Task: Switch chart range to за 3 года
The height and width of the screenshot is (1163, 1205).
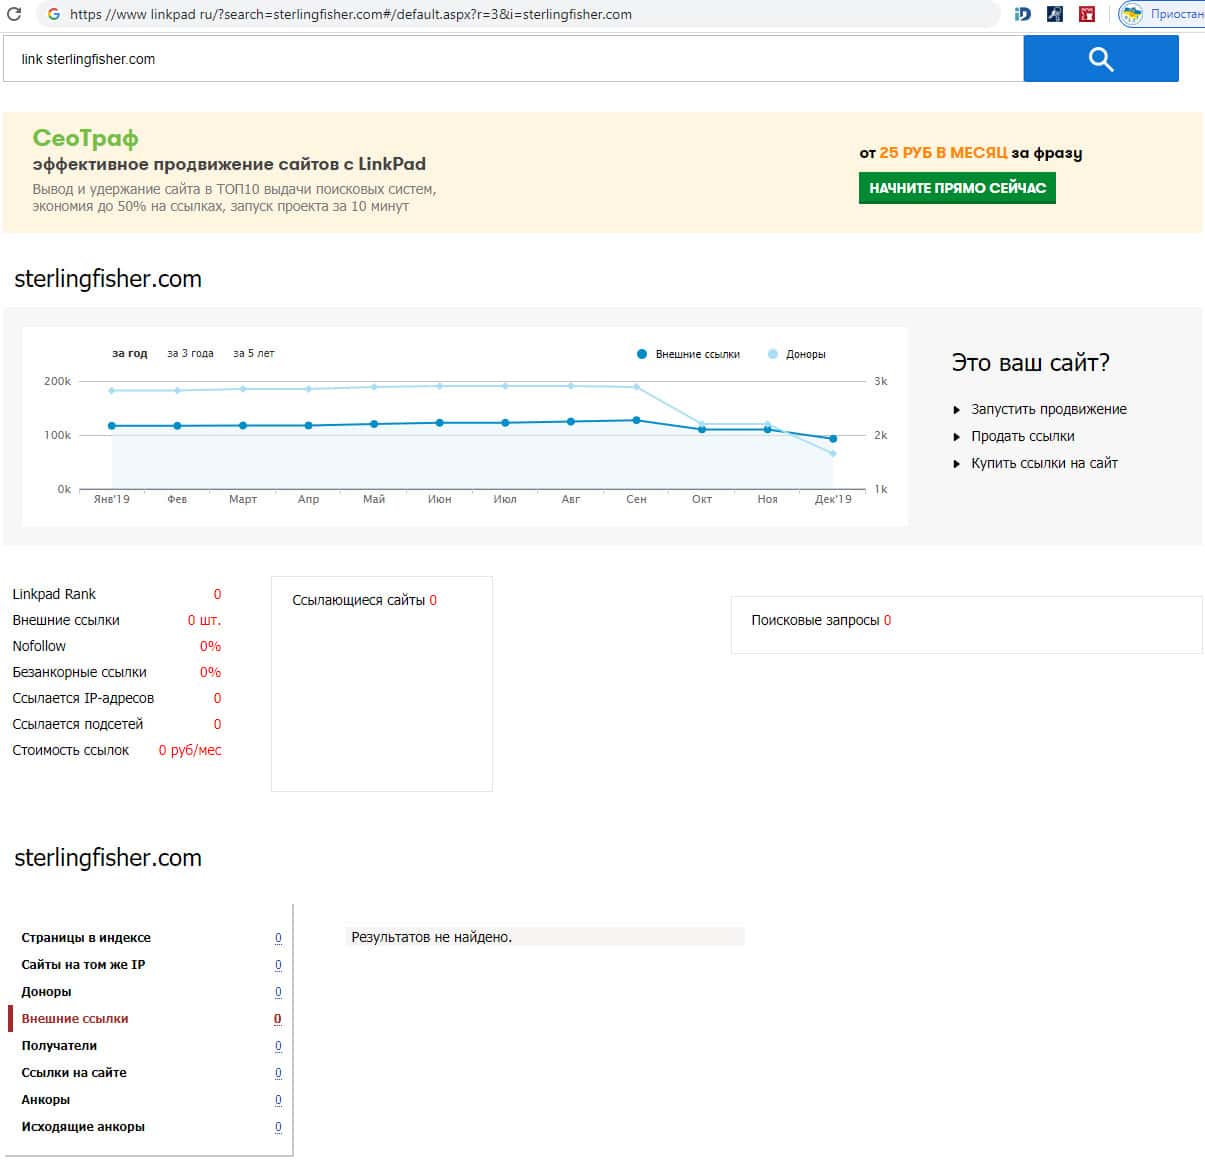Action: (190, 353)
